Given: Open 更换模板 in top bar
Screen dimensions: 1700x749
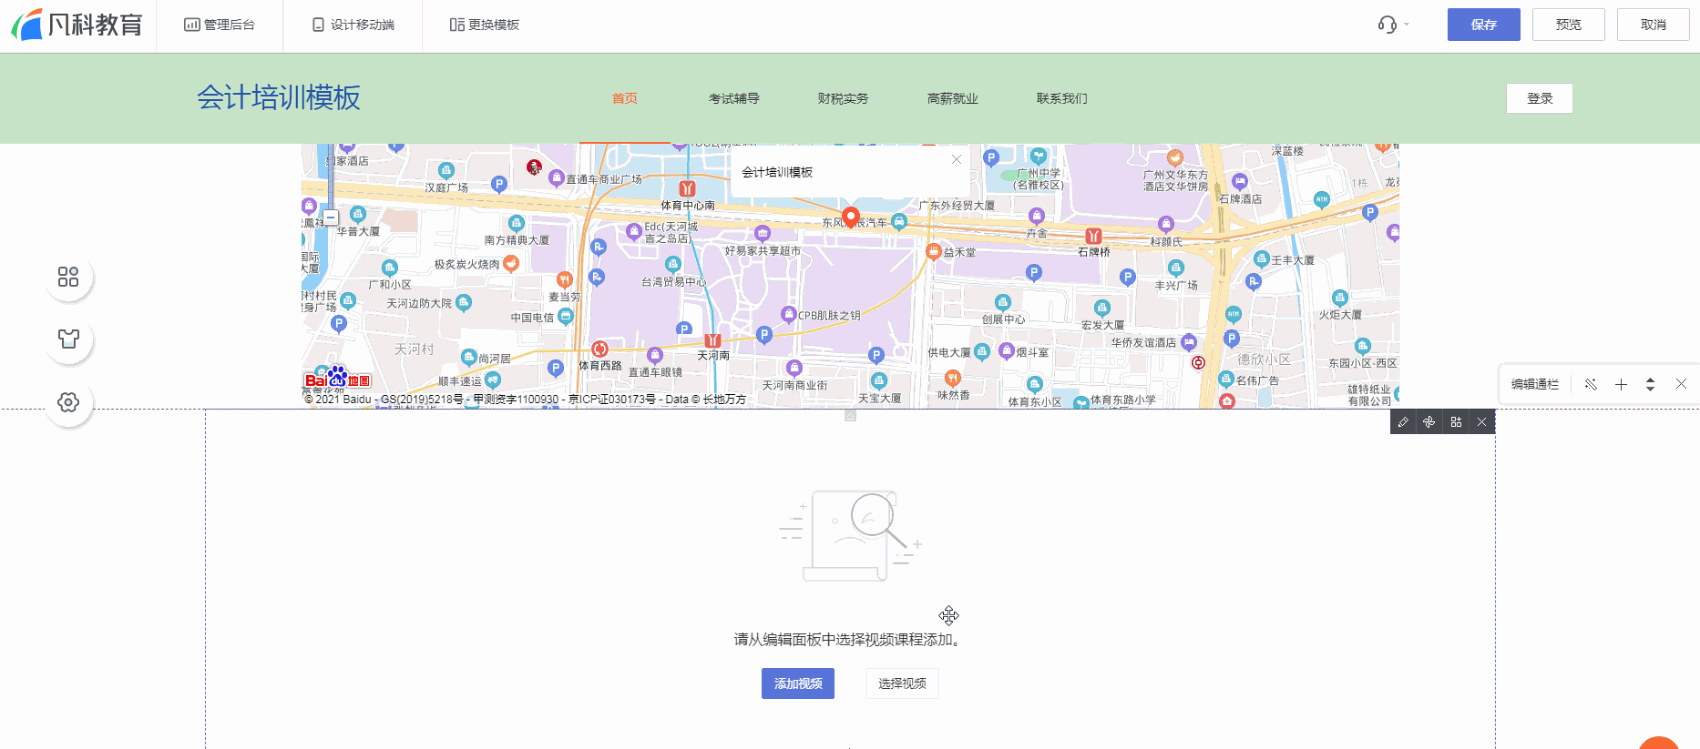Looking at the screenshot, I should coord(484,25).
